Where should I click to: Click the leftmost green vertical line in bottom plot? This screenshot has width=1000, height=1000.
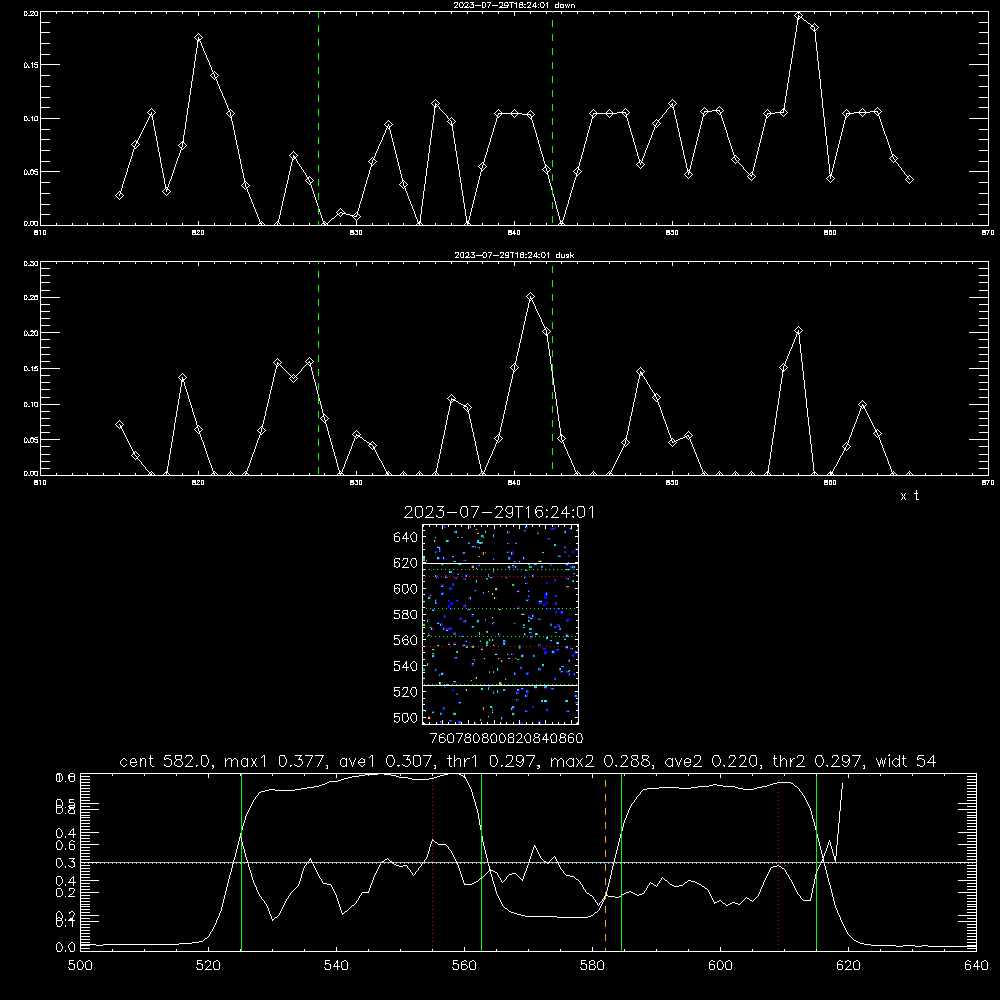[241, 862]
